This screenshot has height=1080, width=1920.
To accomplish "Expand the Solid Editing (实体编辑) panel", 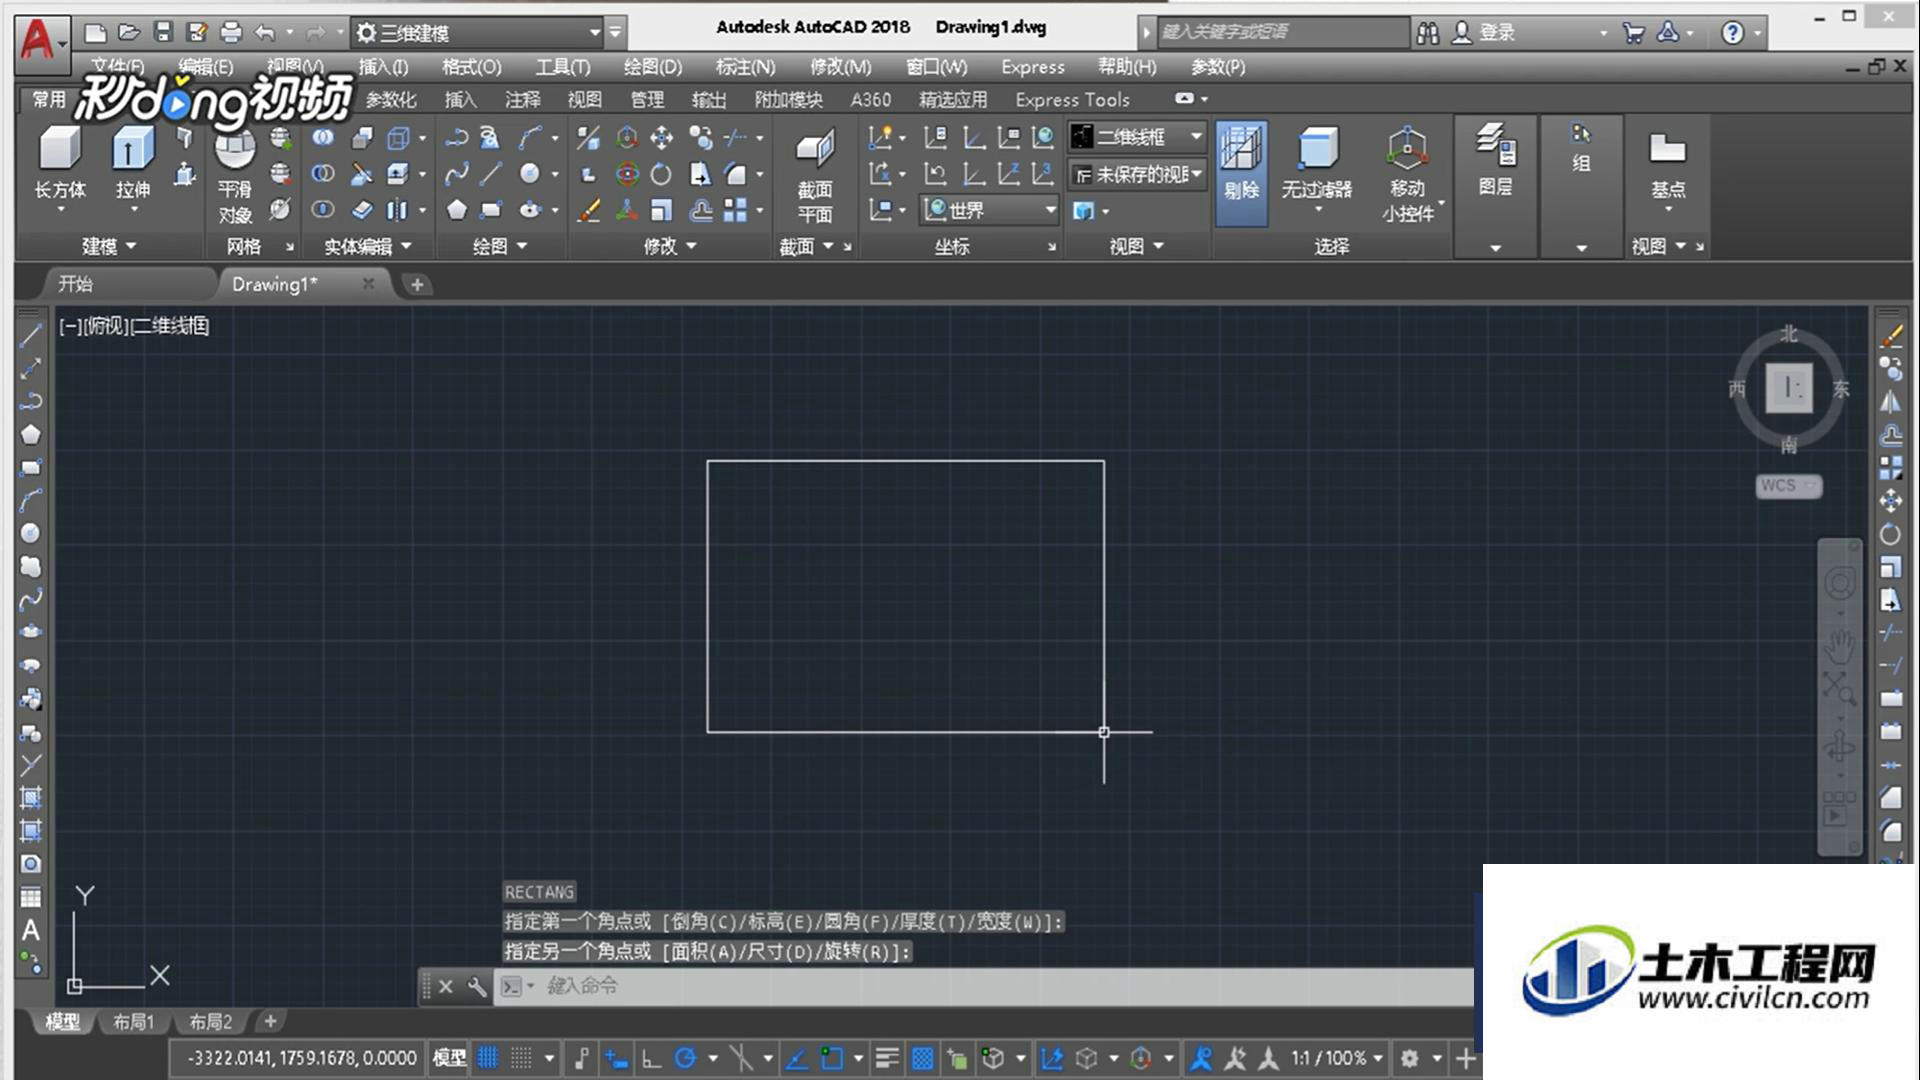I will pos(367,246).
